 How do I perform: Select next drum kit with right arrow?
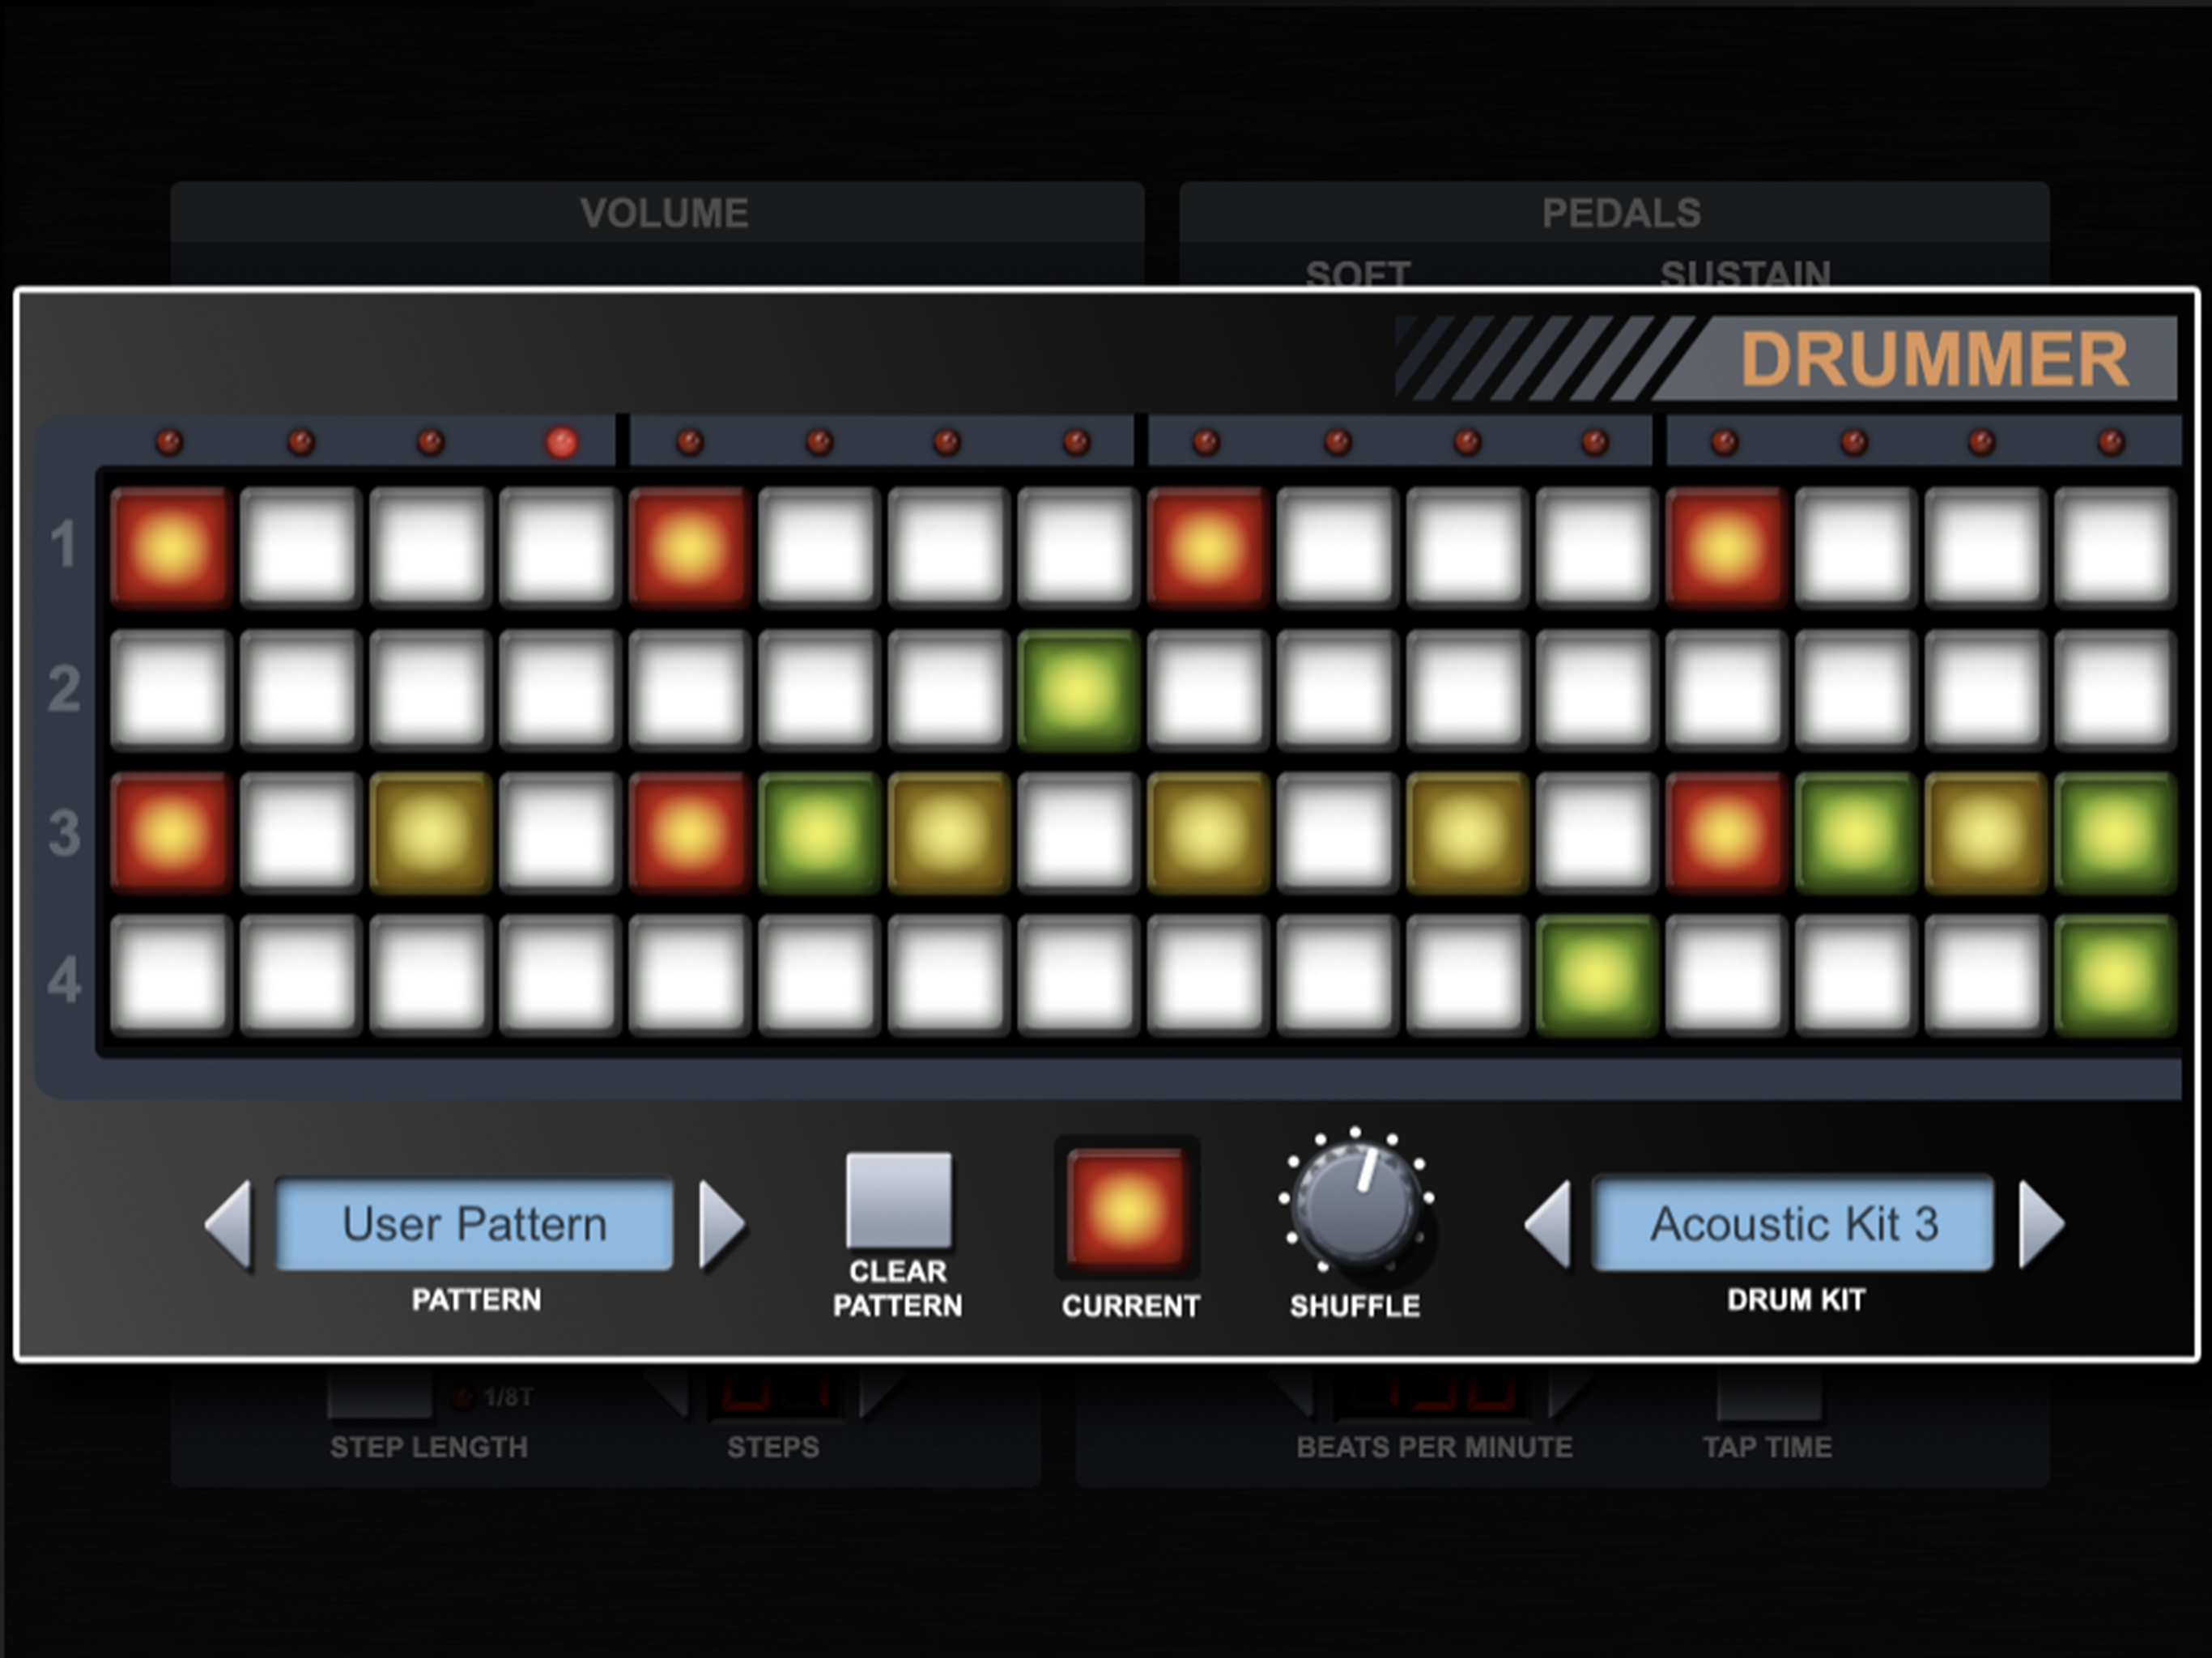pos(2039,1225)
